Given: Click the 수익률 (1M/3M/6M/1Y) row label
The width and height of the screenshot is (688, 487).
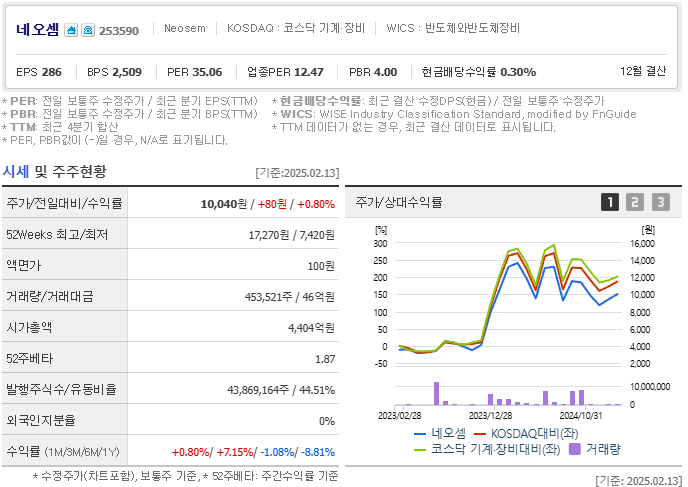Looking at the screenshot, I should pos(63,451).
